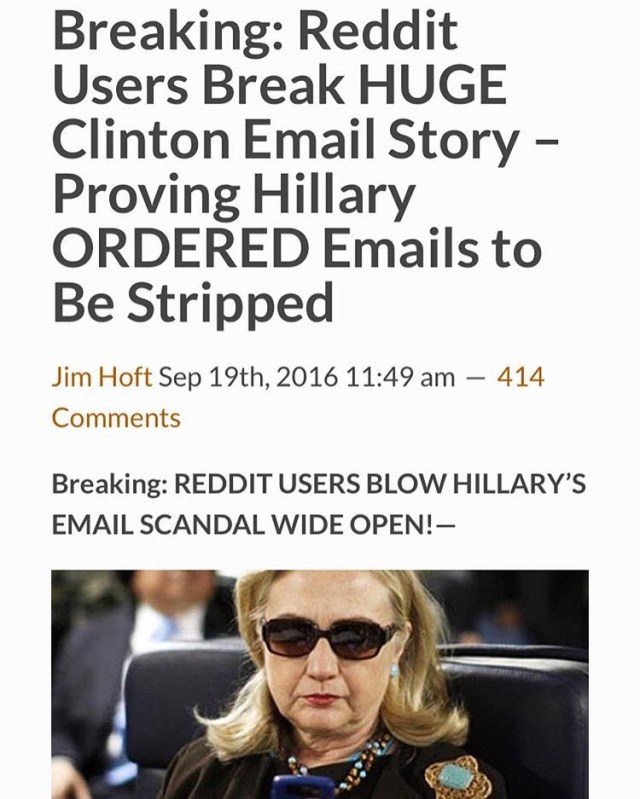Open the Jim Hoft author link

[102, 378]
